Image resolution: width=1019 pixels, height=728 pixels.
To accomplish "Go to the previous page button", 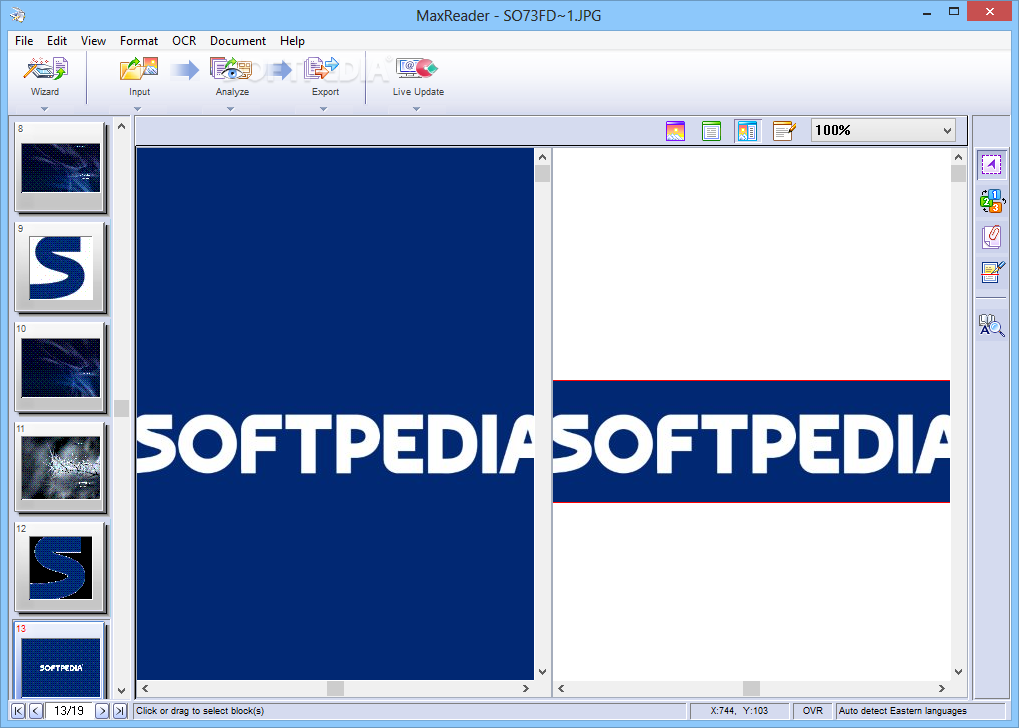I will pyautogui.click(x=36, y=711).
